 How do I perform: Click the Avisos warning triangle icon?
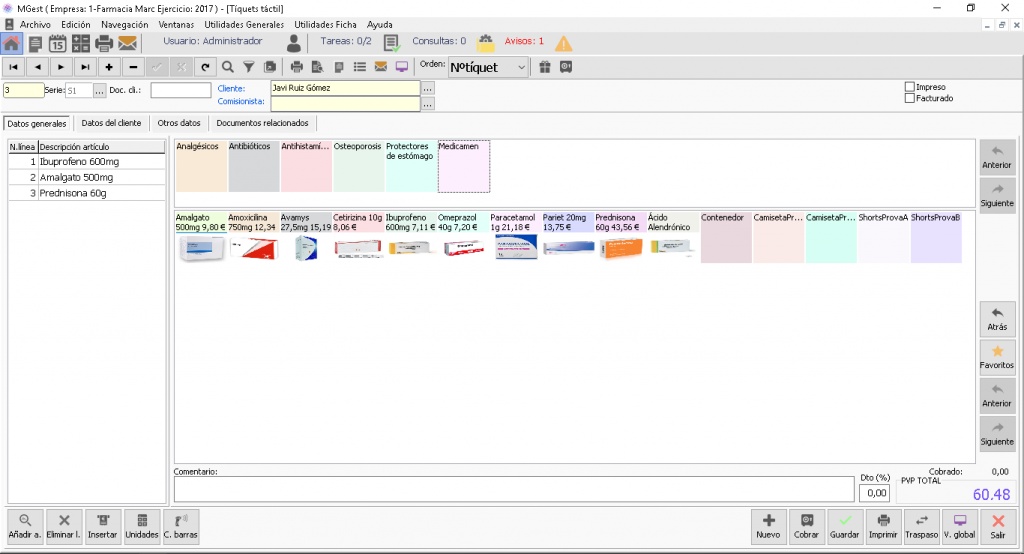click(x=563, y=44)
